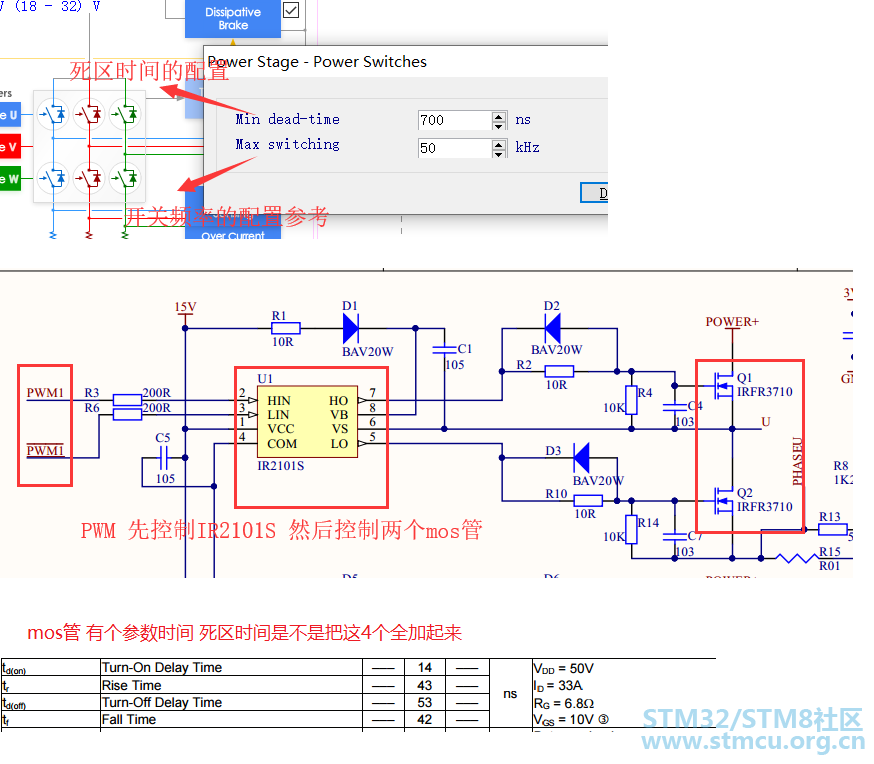Toggle the Dissipative Brake checkbox
Viewport: 874px width, 764px height.
[292, 10]
